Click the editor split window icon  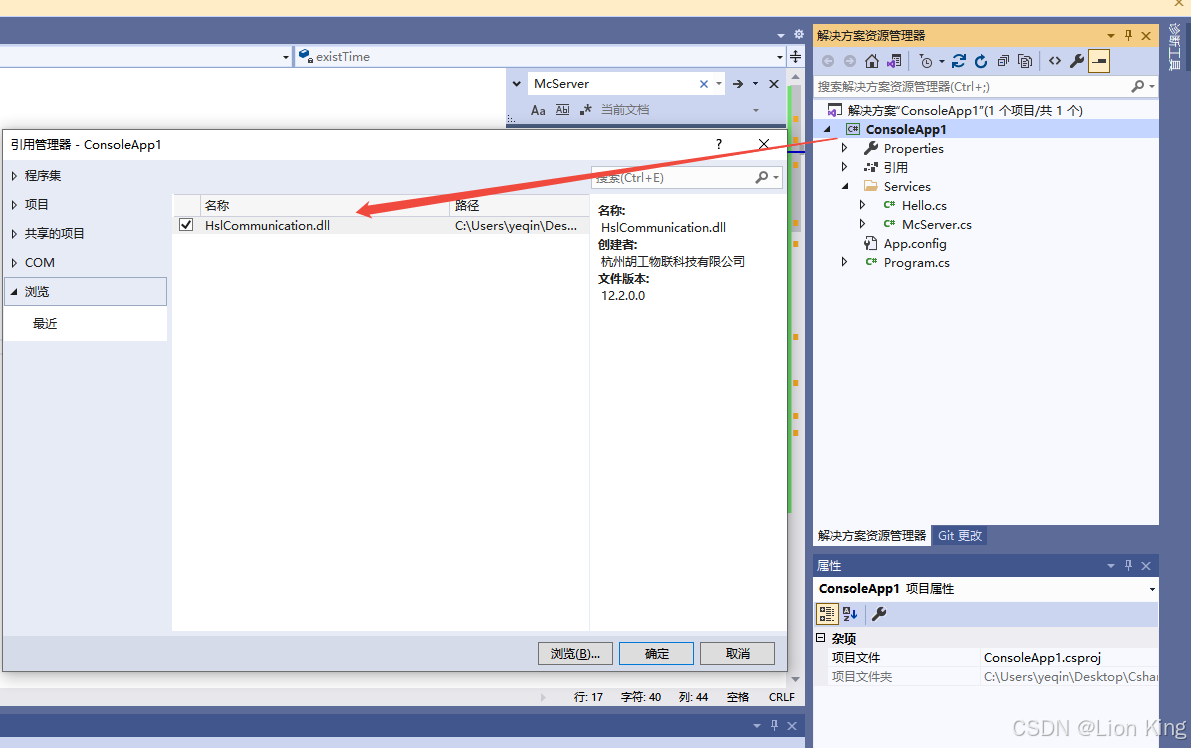point(795,57)
